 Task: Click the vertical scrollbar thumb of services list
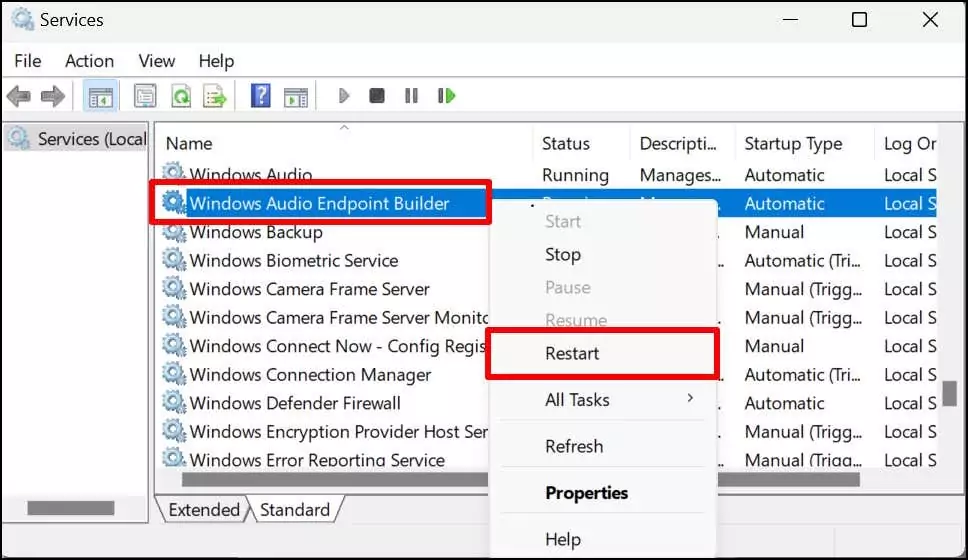pos(950,393)
